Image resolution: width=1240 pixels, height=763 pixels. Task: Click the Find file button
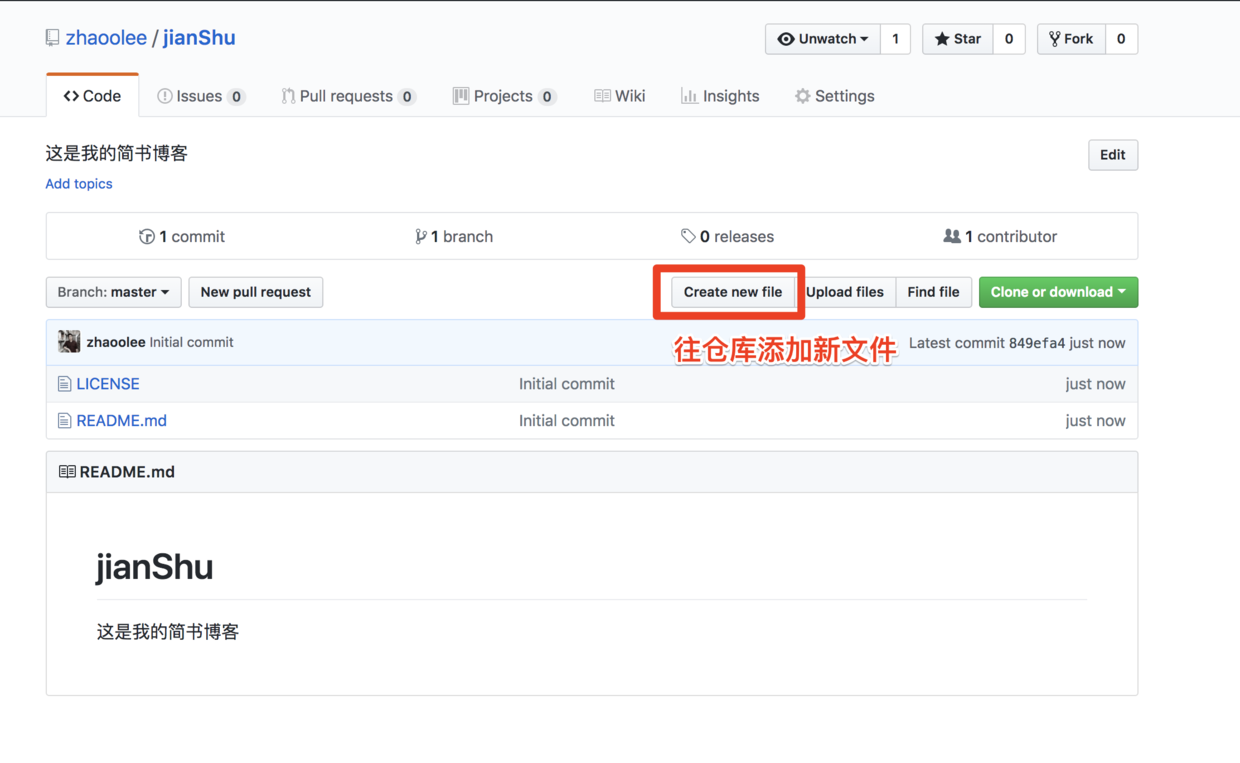(x=933, y=292)
